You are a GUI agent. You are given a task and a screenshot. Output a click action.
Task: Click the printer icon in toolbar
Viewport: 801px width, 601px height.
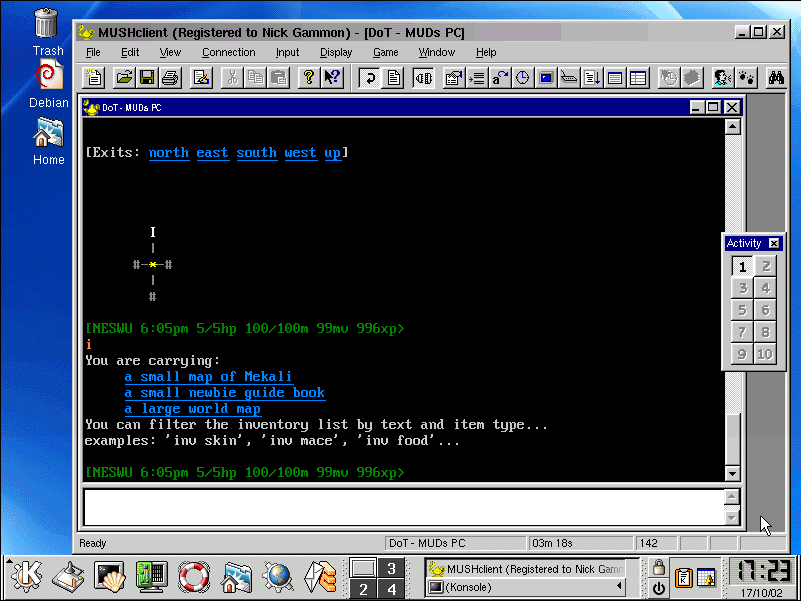[170, 78]
